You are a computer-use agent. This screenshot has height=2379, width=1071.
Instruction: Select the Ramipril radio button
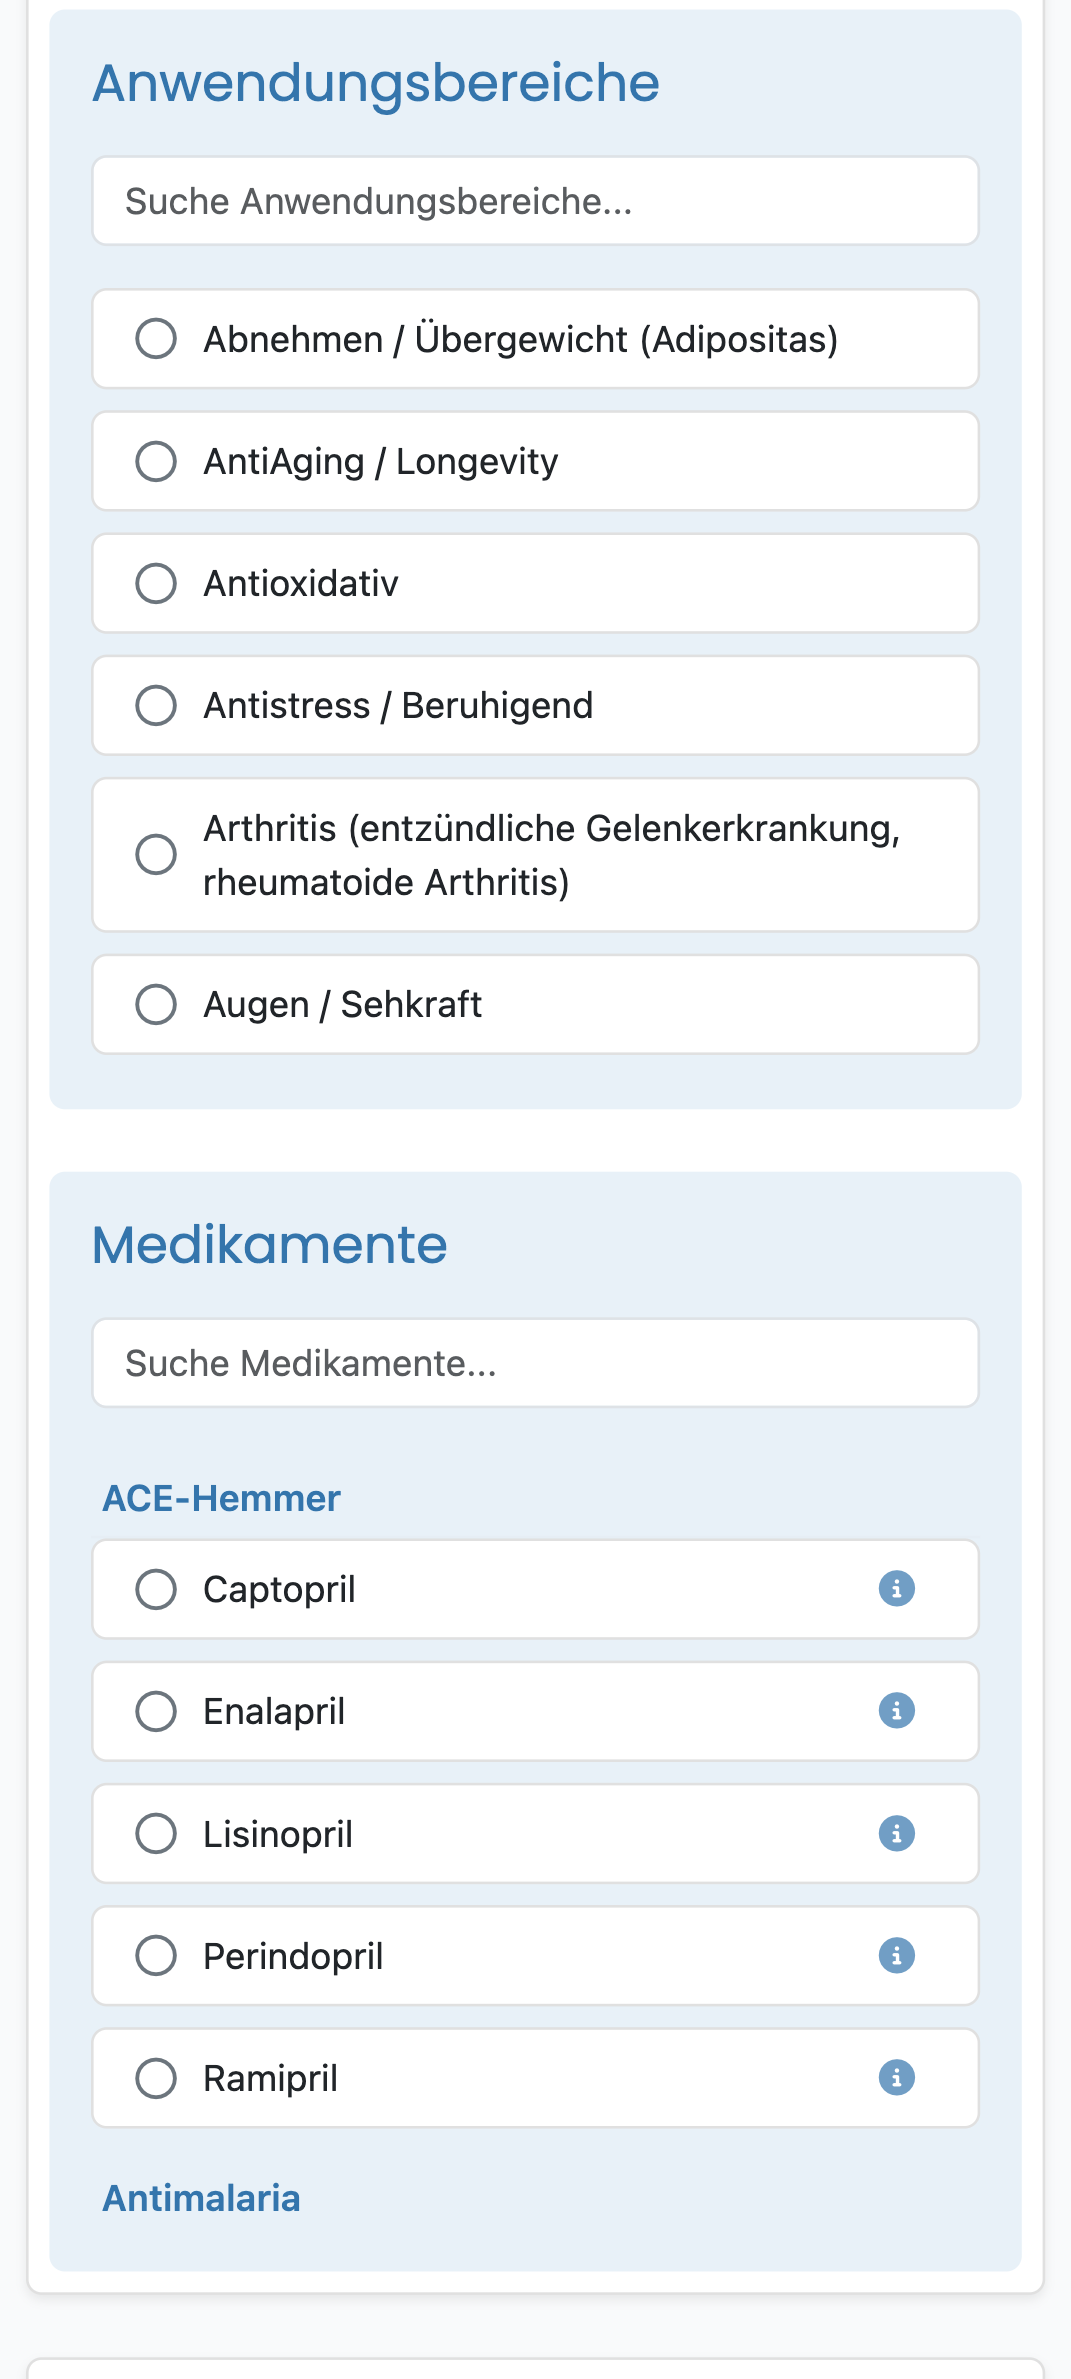pos(156,2078)
